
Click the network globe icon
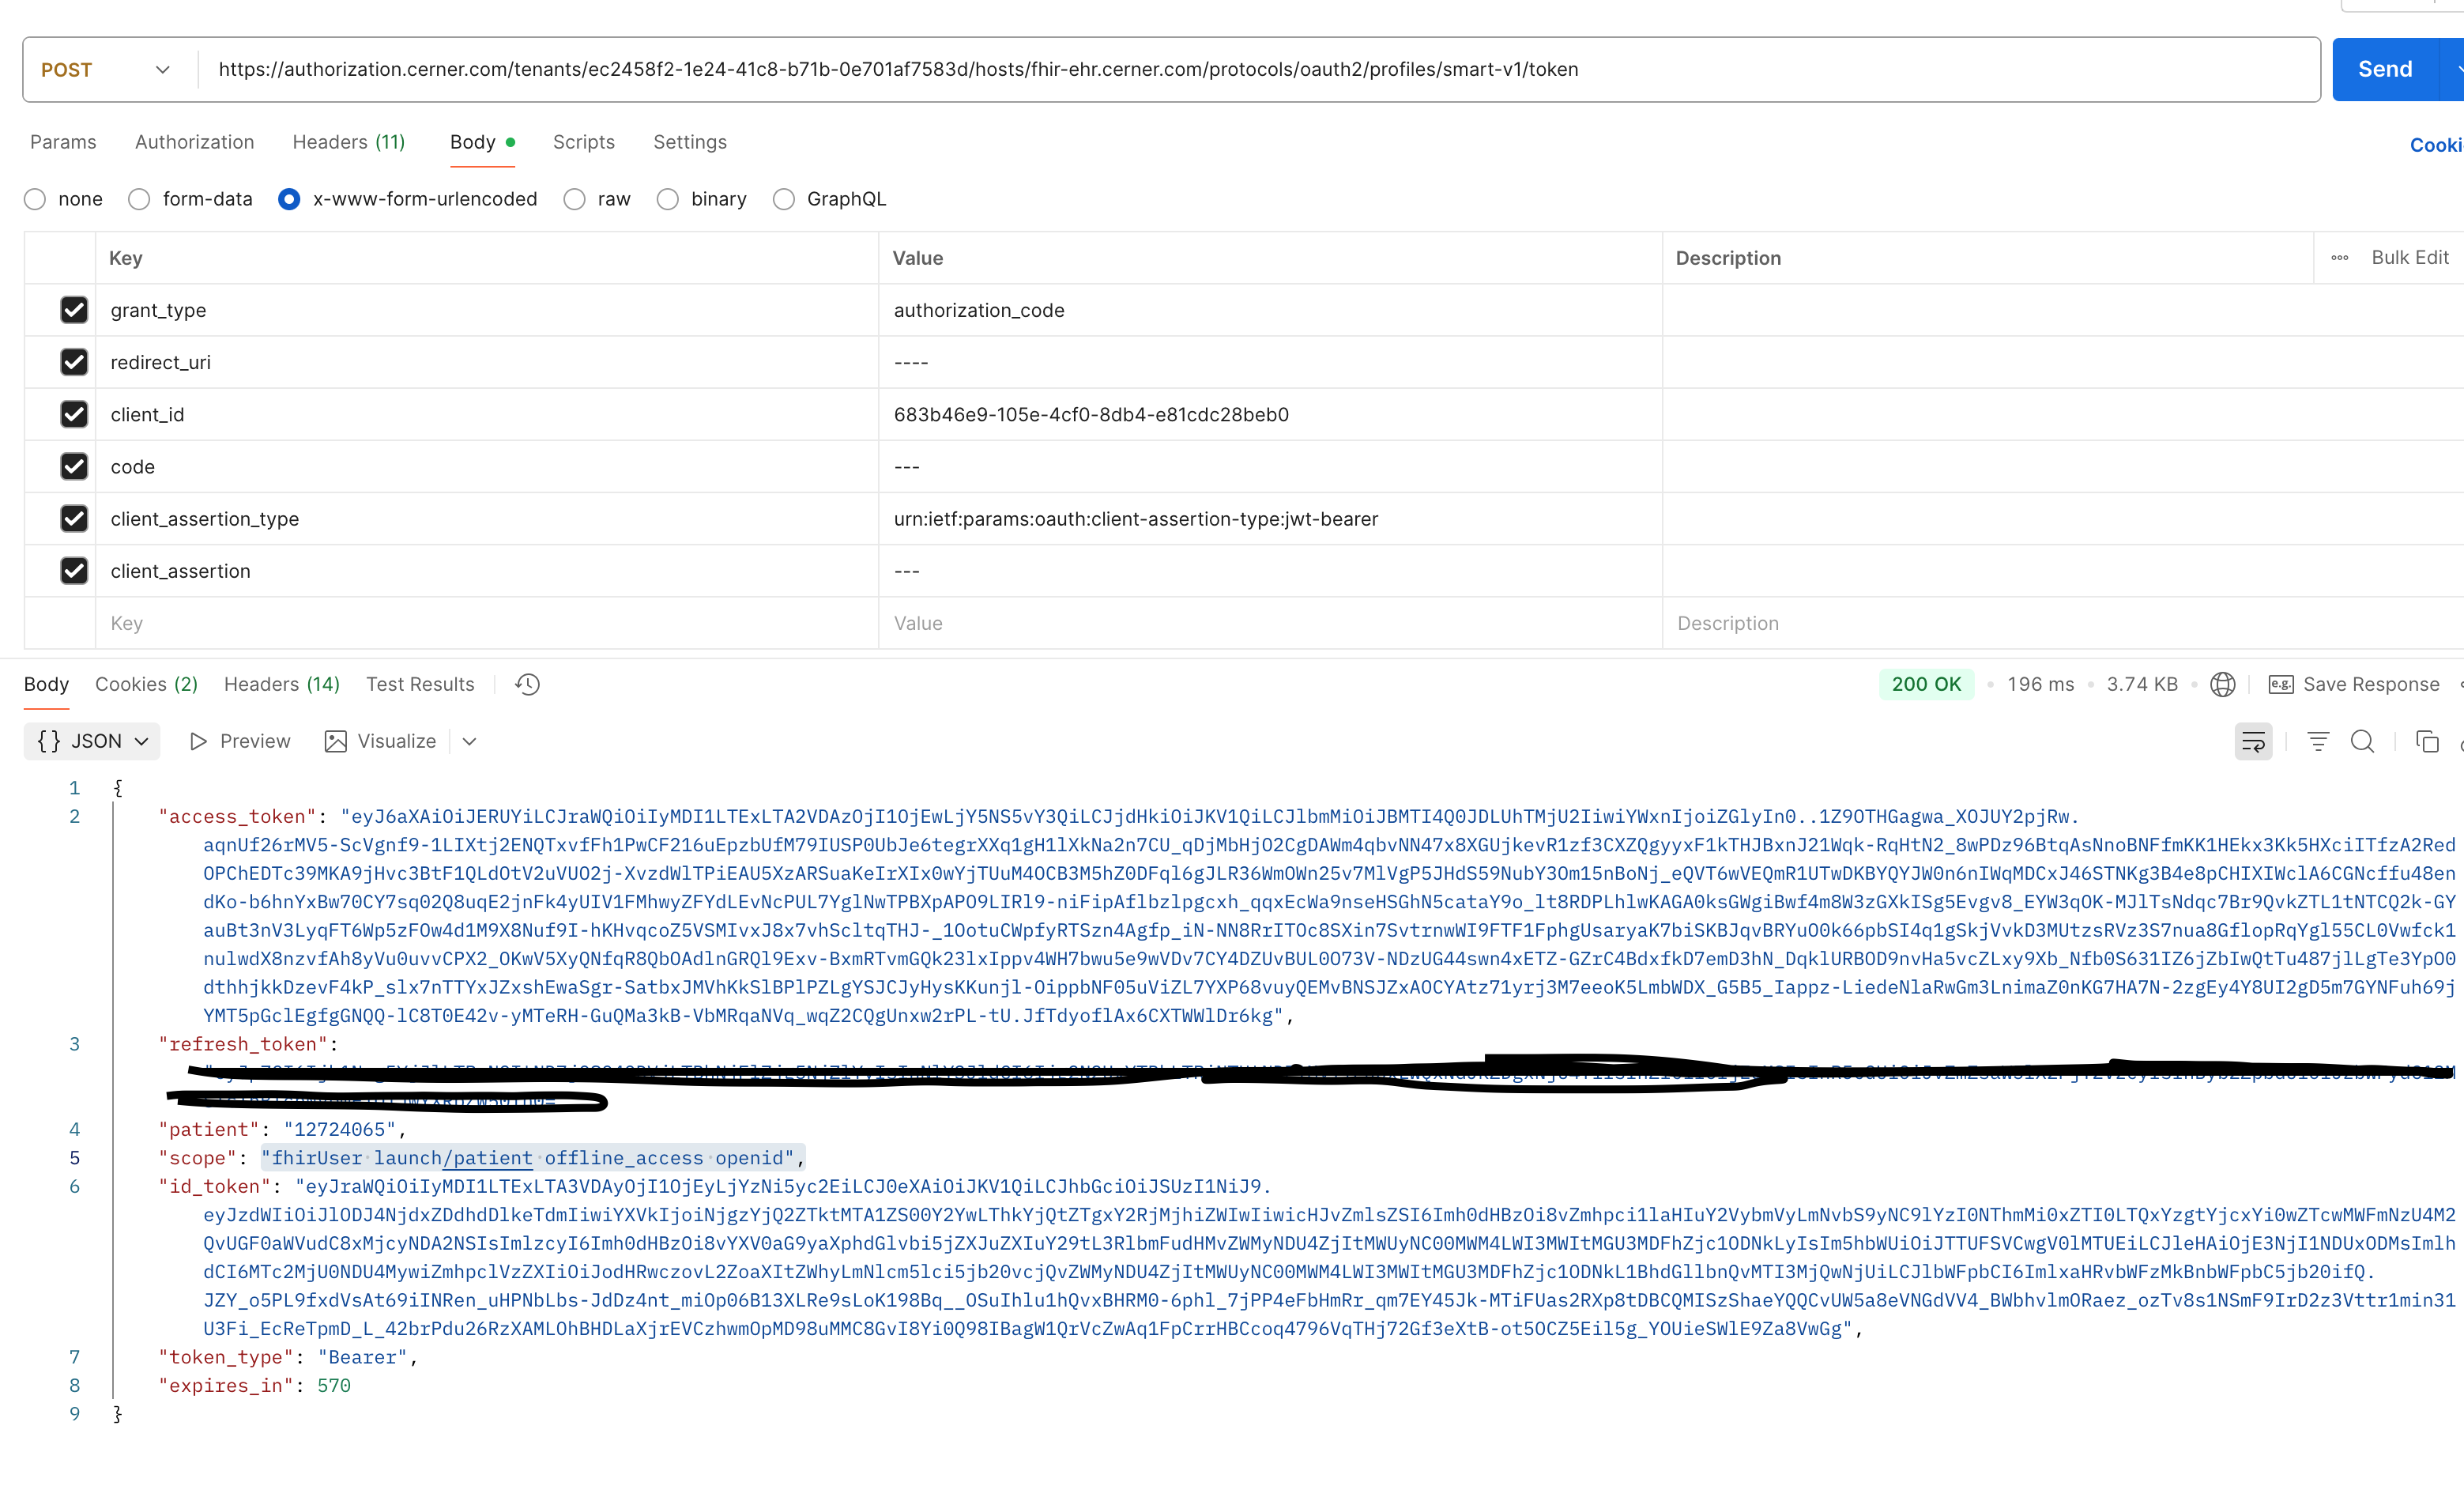click(x=2222, y=684)
